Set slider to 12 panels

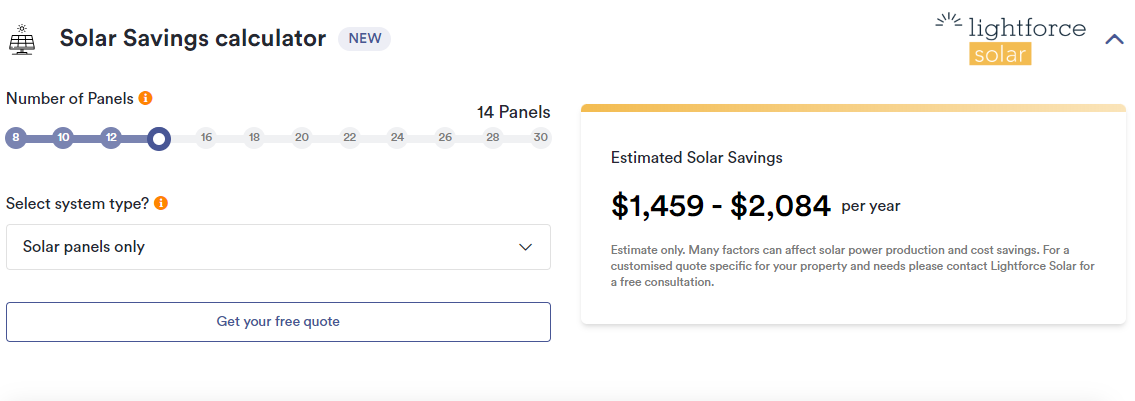coord(111,138)
